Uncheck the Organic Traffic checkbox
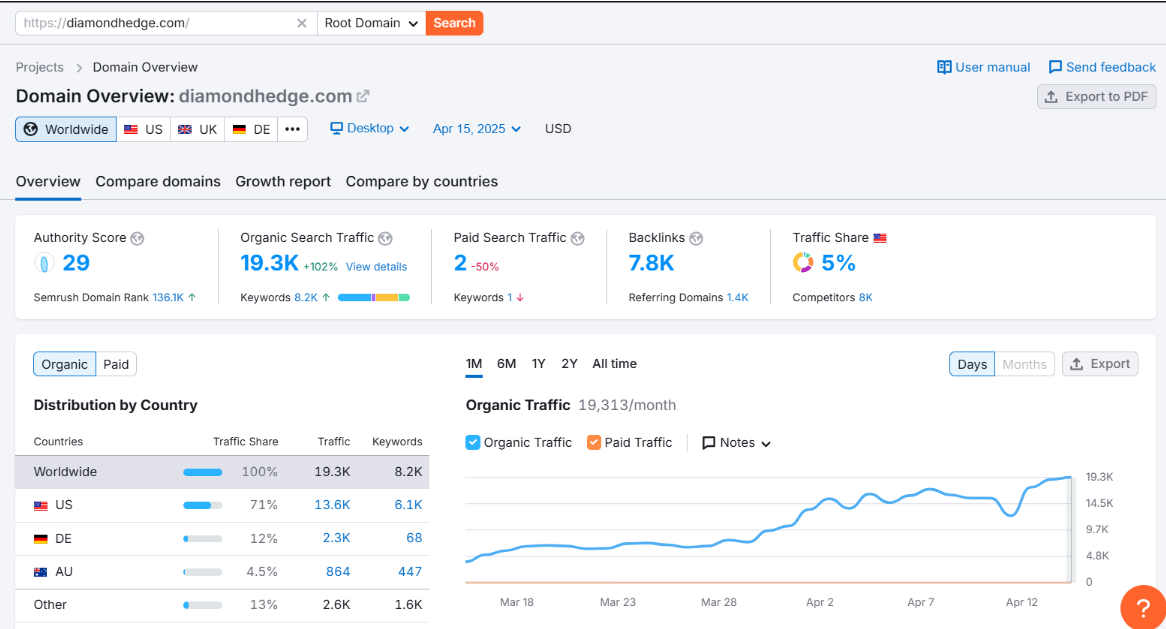 tap(473, 442)
